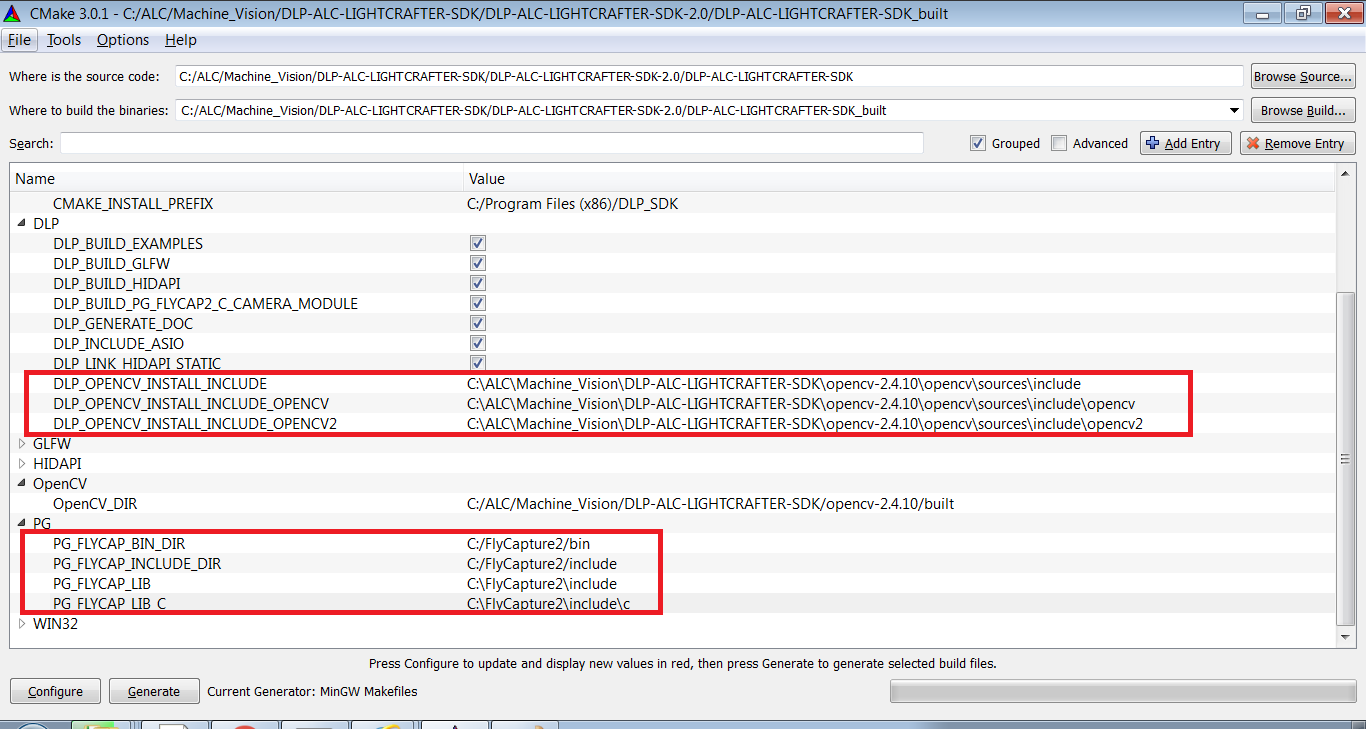
Task: Toggle the DLP_BUILD_HIDAPI checkbox
Action: (478, 283)
